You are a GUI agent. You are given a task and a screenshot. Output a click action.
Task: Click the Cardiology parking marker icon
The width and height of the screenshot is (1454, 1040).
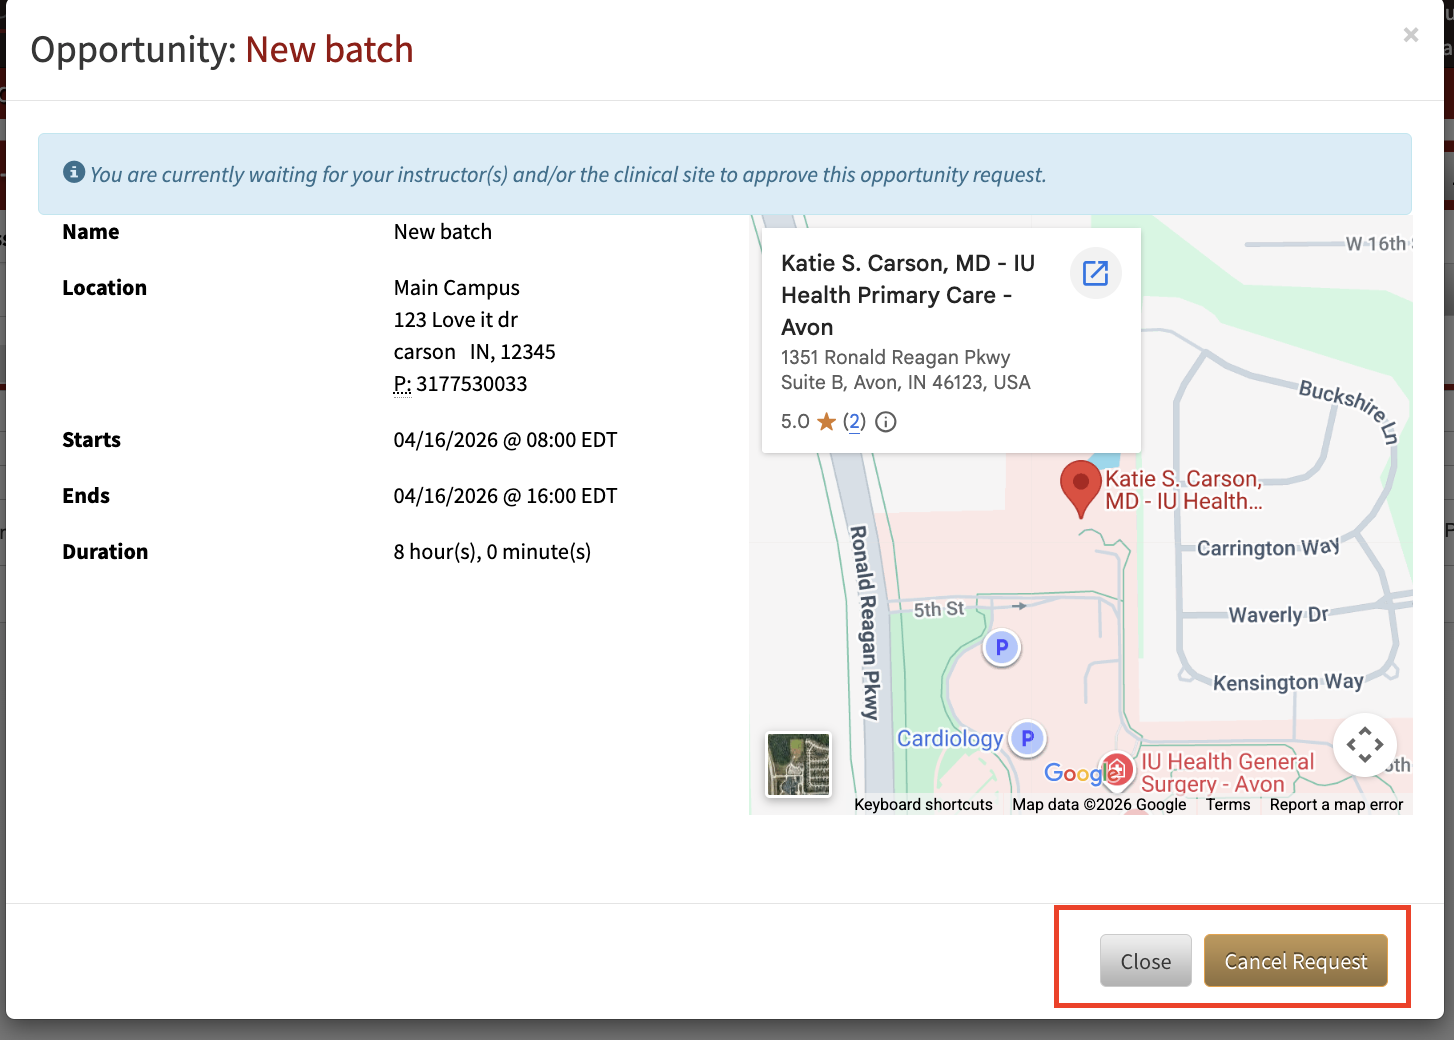pyautogui.click(x=1027, y=739)
